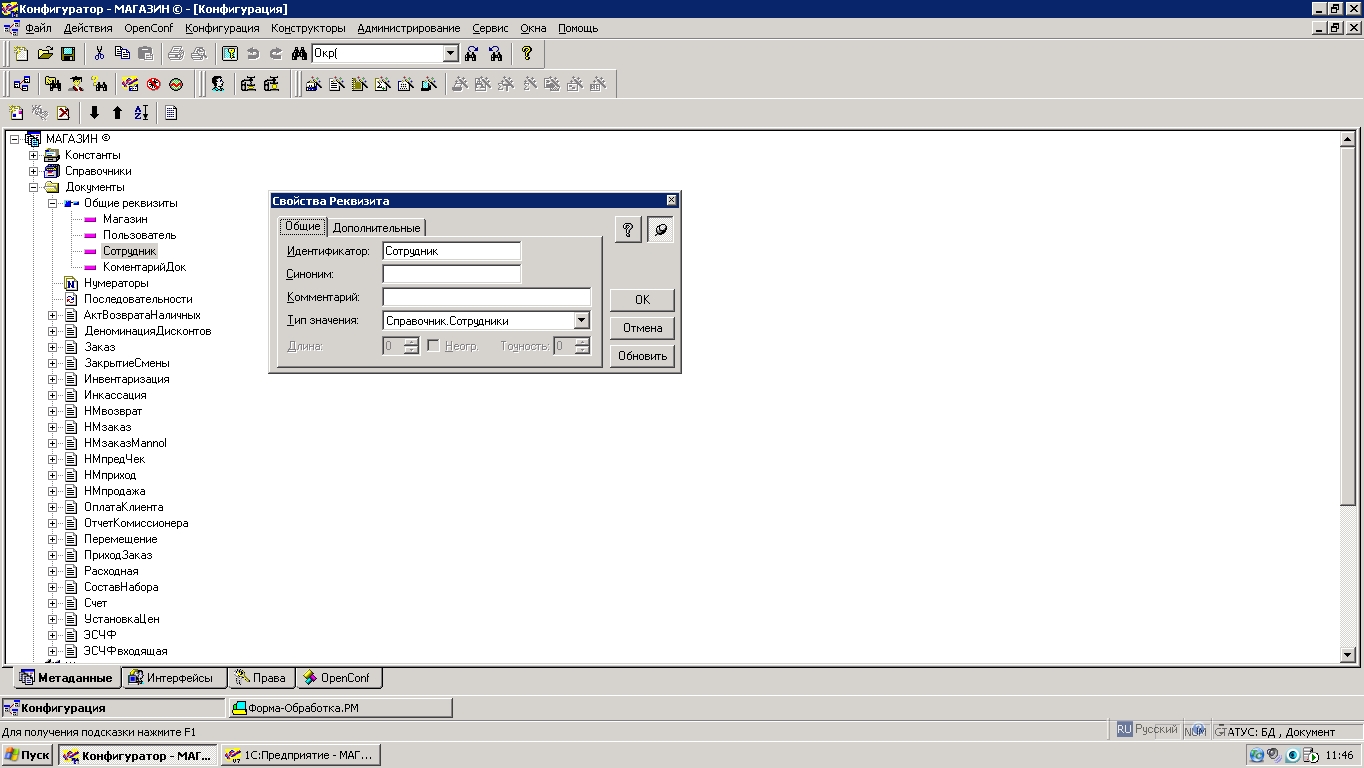Click the syntax helper key icon

pyautogui.click(x=230, y=54)
